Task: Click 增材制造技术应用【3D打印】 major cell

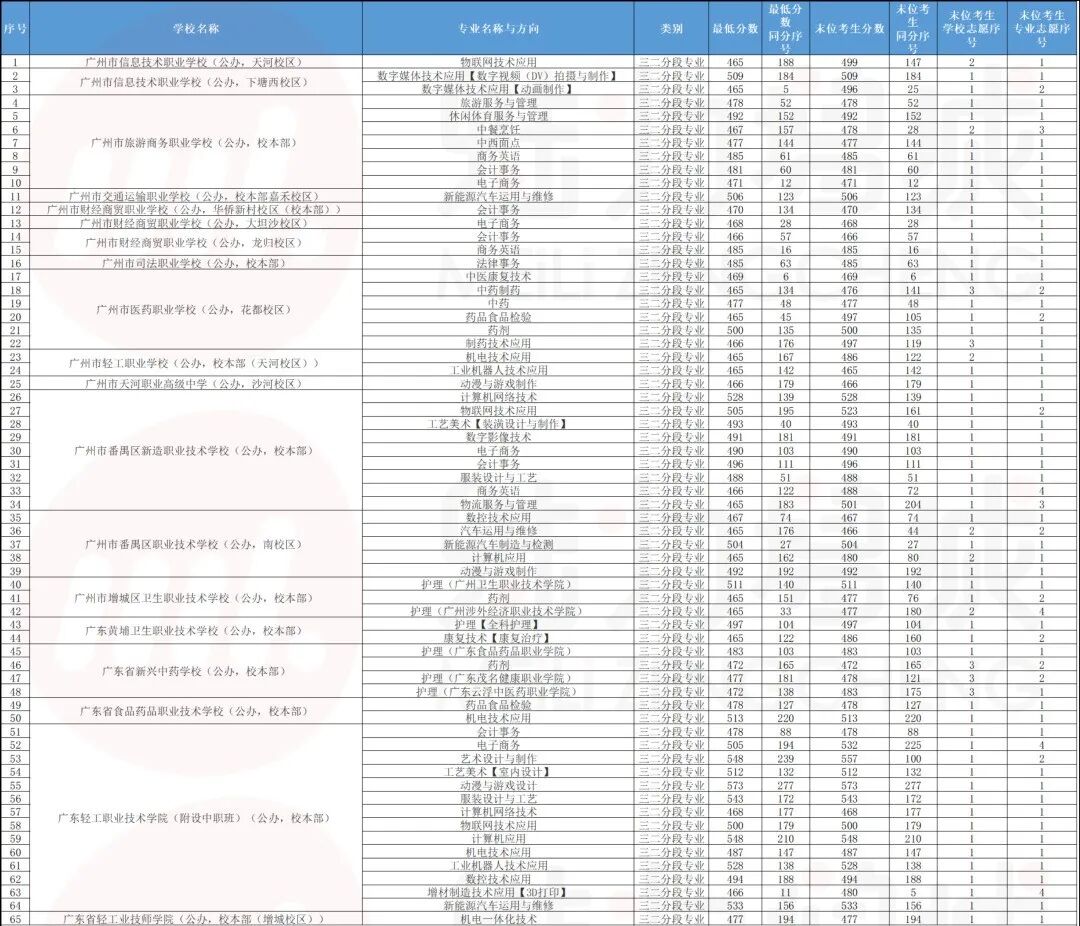Action: 499,892
